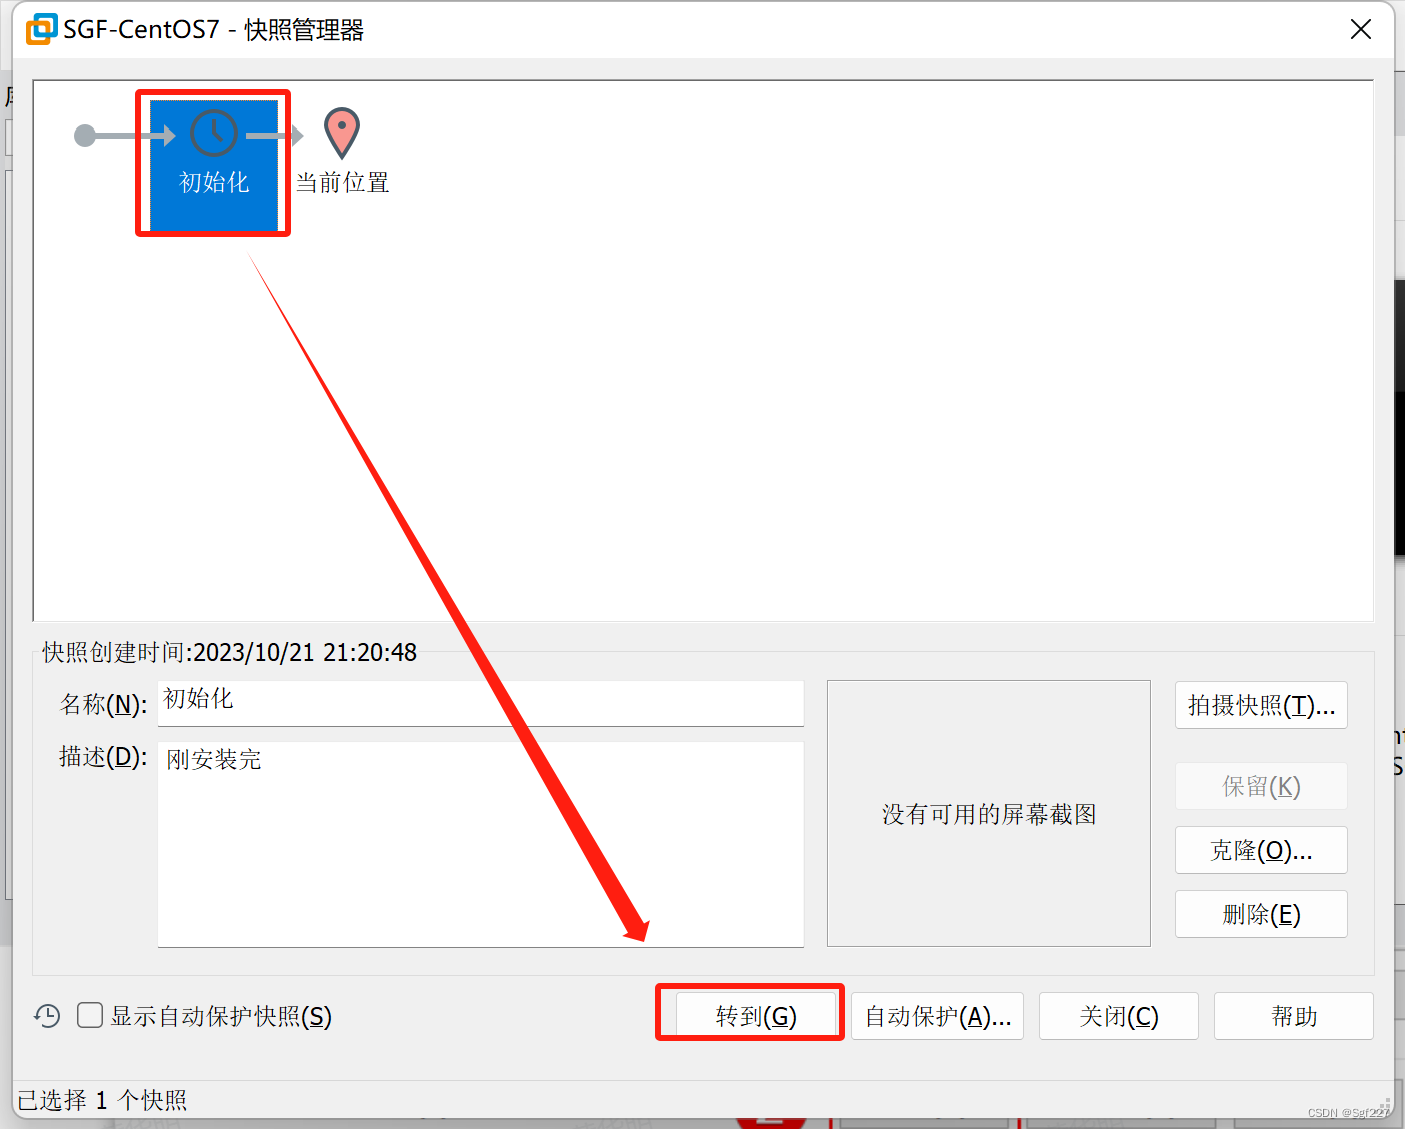1405x1129 pixels.
Task: Enable 显示自动保护快照 checkbox
Action: click(x=90, y=1016)
